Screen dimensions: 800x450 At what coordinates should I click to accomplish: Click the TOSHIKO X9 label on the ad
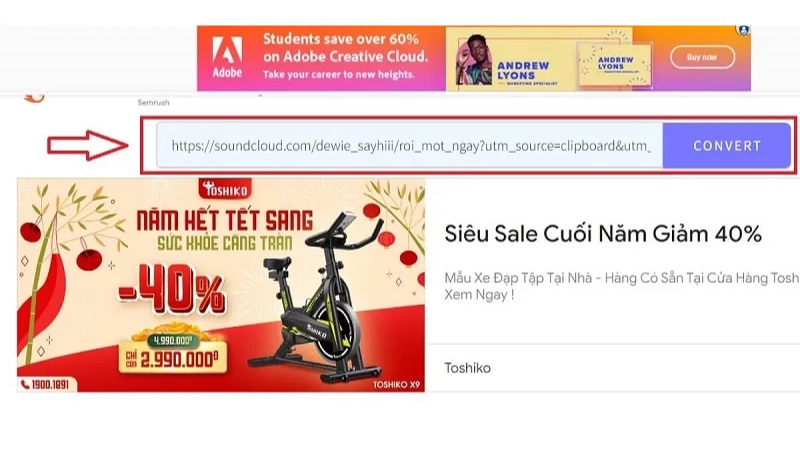(x=396, y=384)
